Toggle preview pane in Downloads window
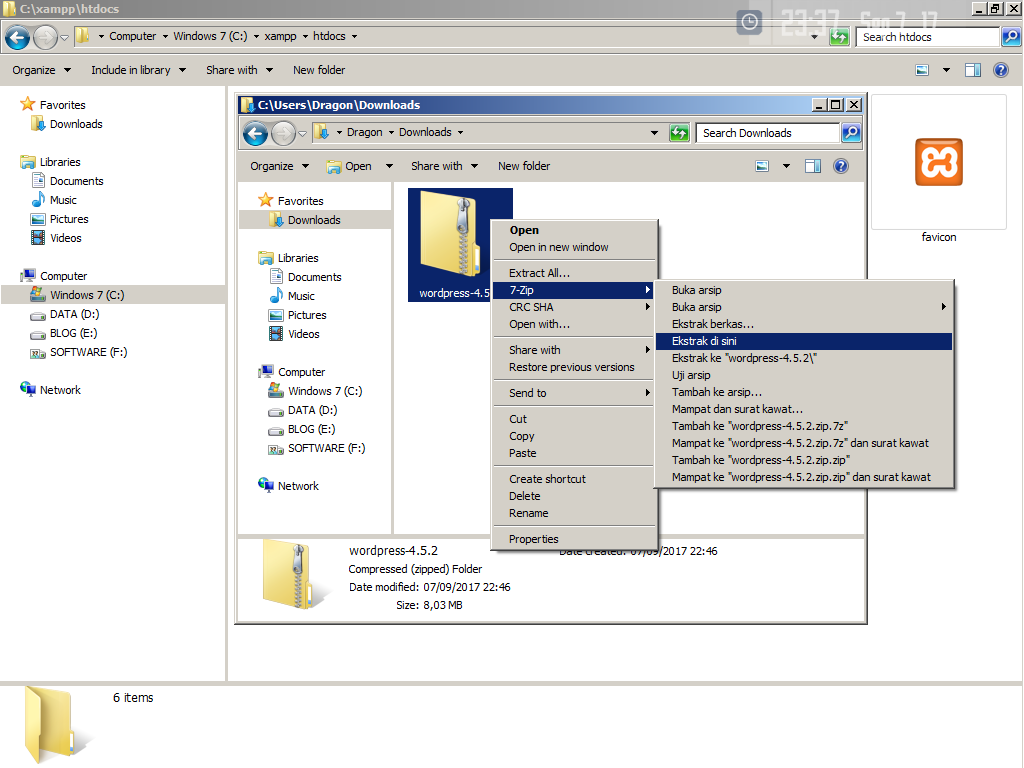Image resolution: width=1024 pixels, height=768 pixels. (x=813, y=166)
